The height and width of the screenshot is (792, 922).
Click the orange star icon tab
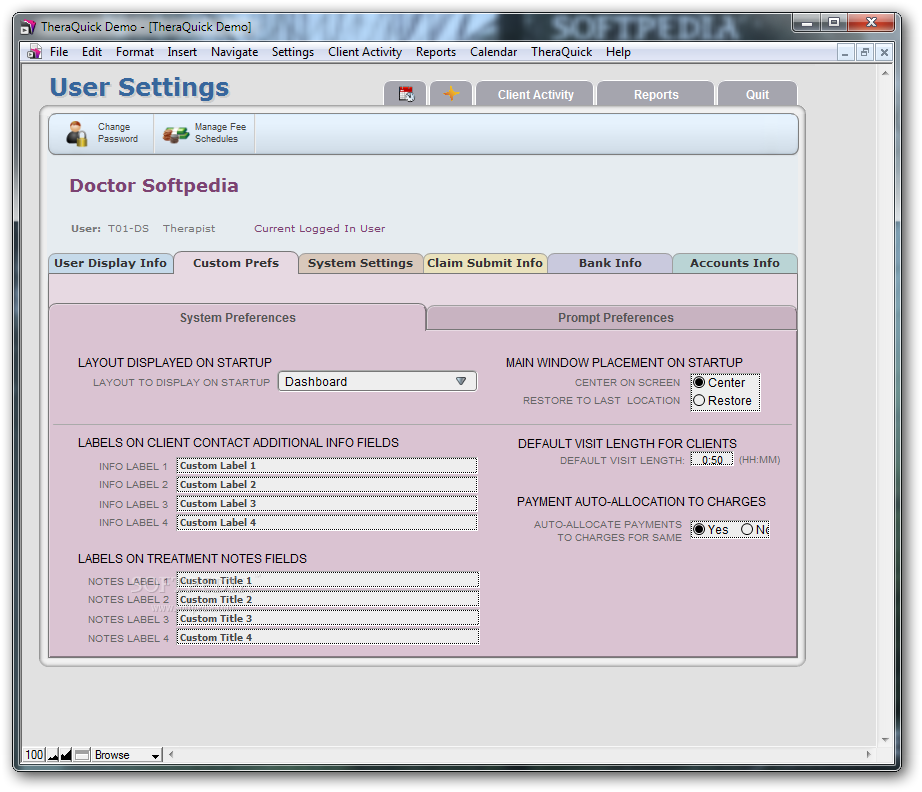(451, 94)
